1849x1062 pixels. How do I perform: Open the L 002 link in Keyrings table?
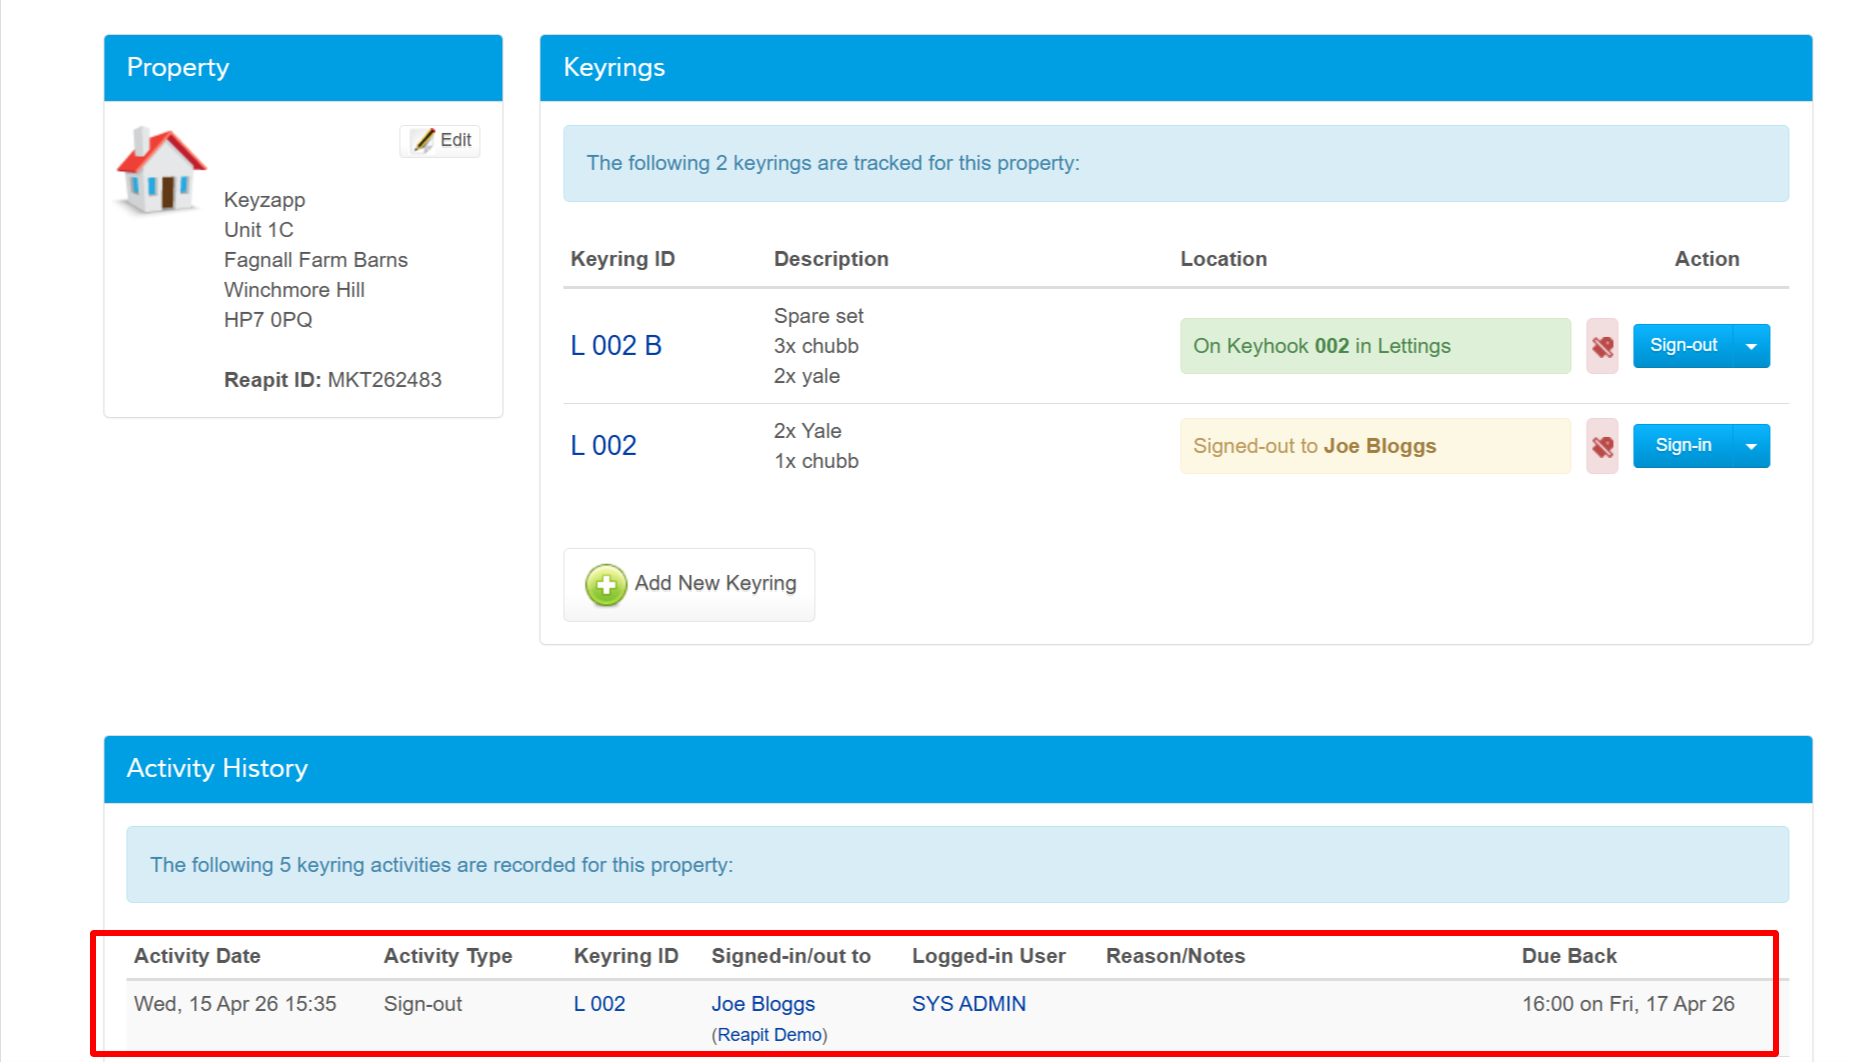pyautogui.click(x=603, y=446)
